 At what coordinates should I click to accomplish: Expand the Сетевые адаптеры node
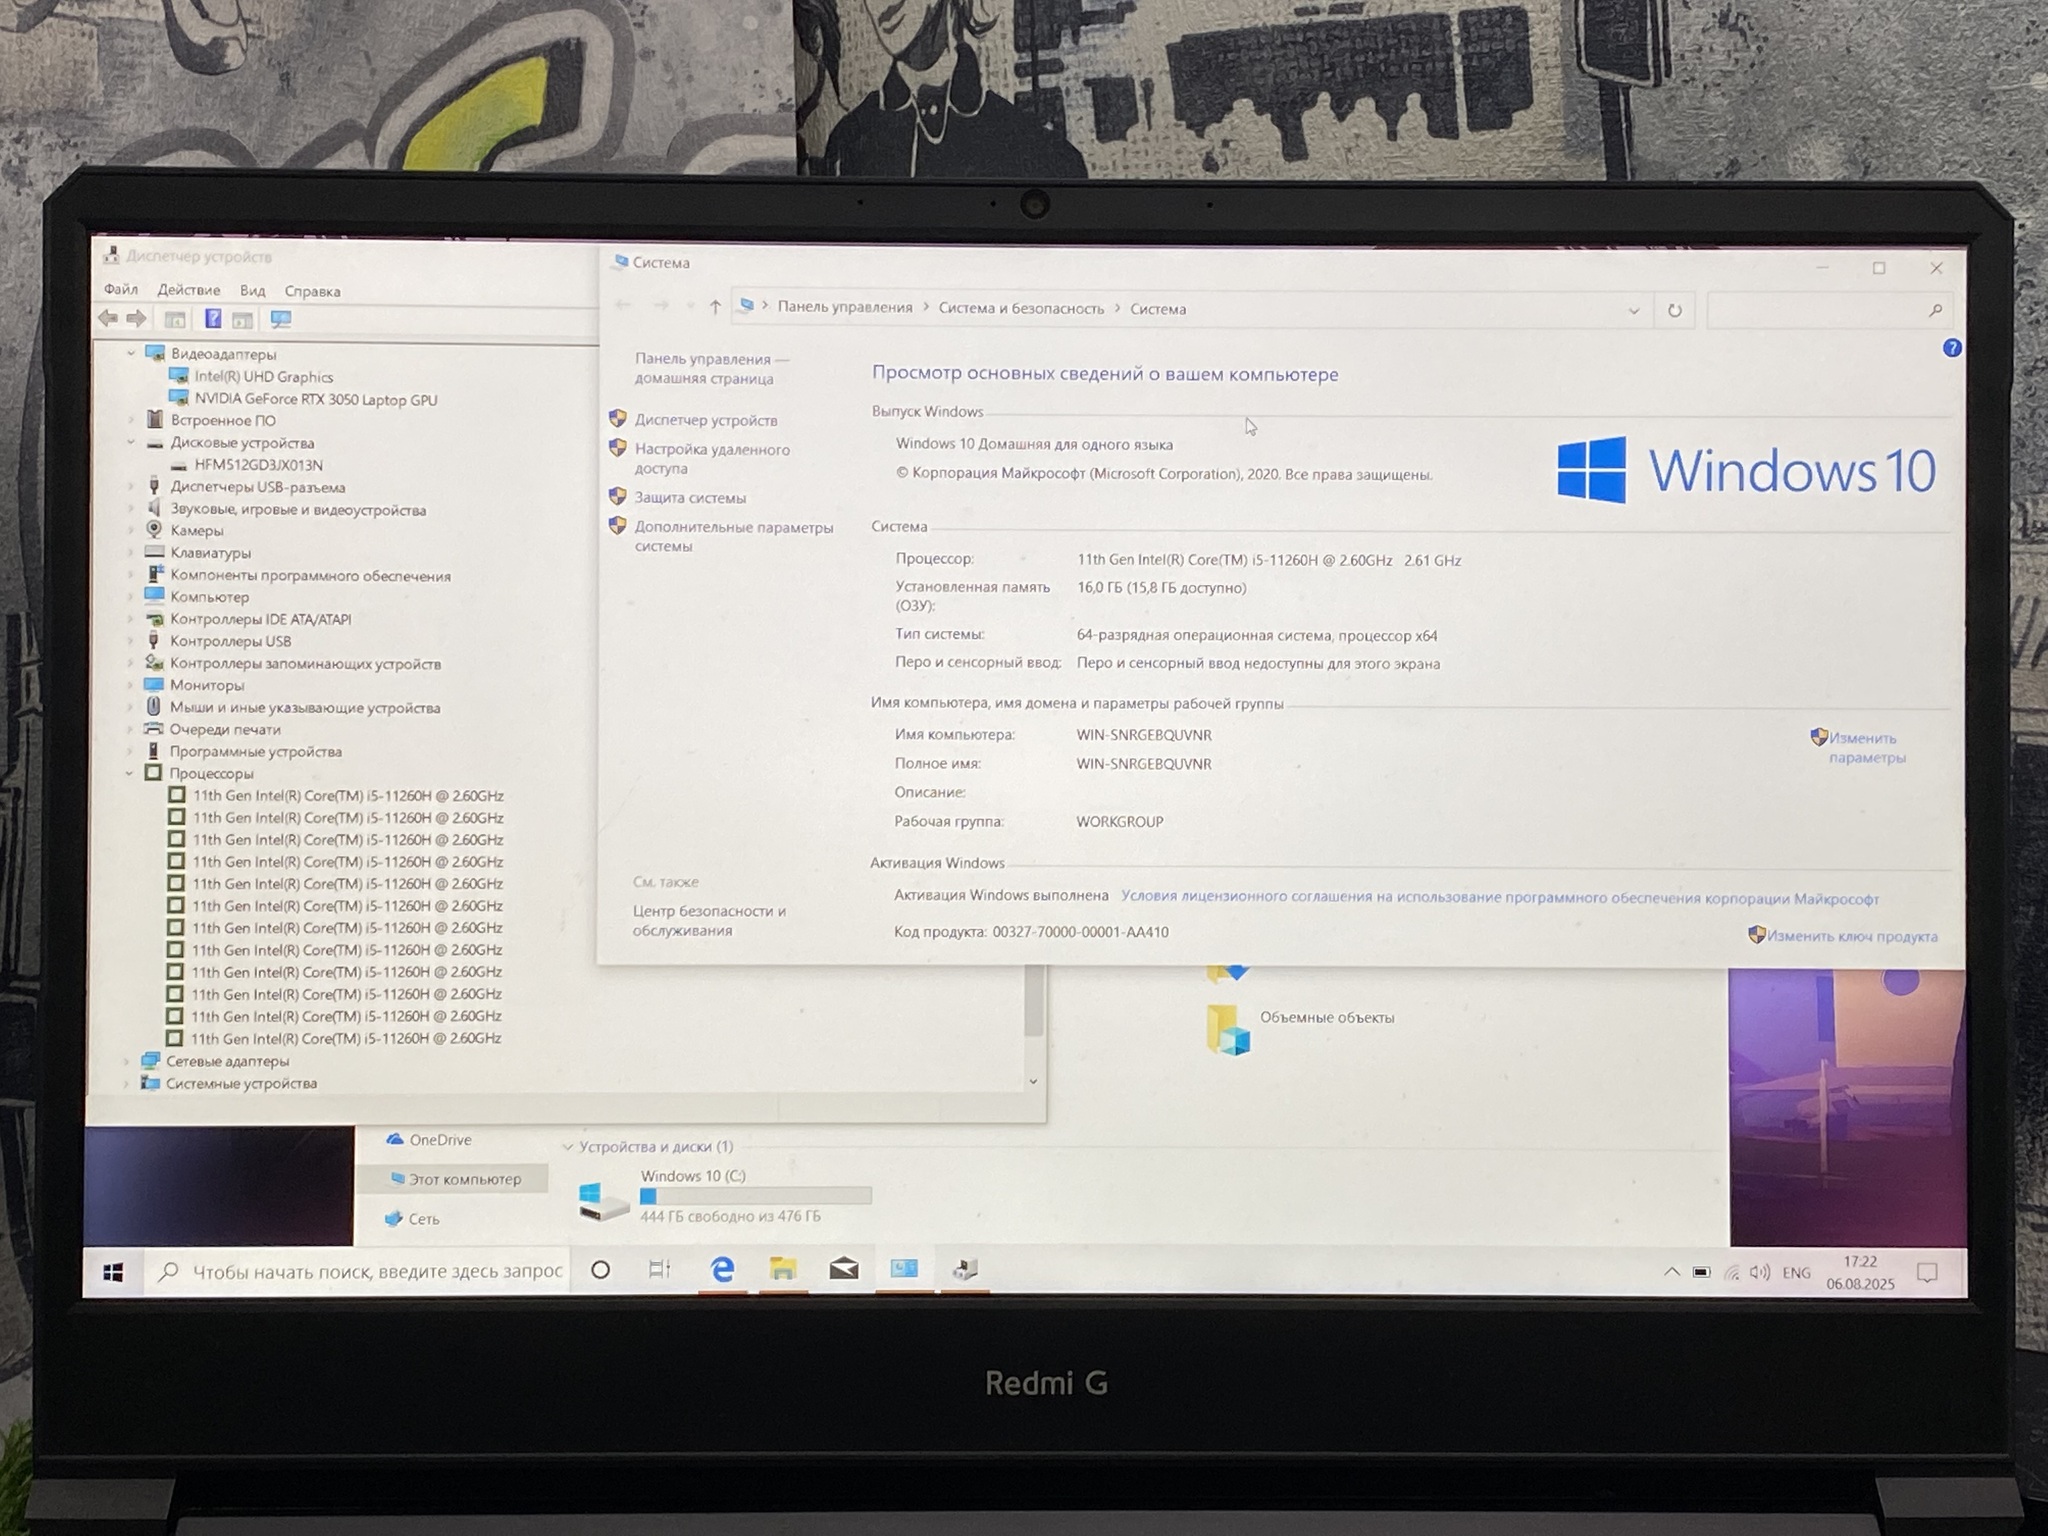127,1061
